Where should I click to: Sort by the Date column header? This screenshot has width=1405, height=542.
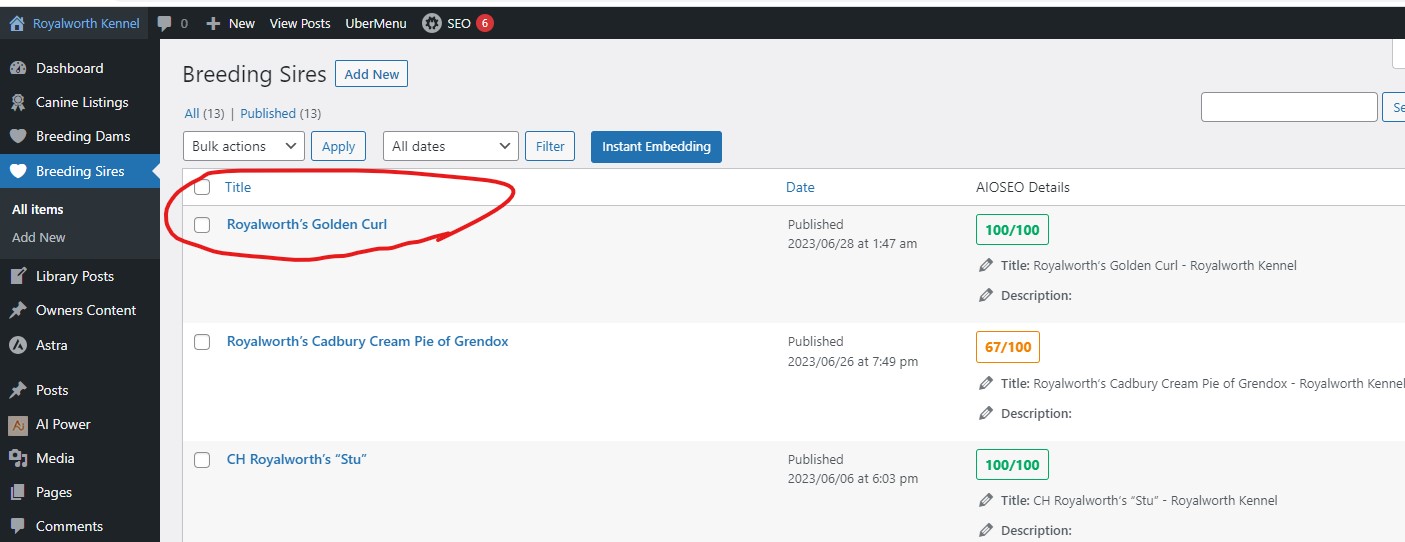800,187
